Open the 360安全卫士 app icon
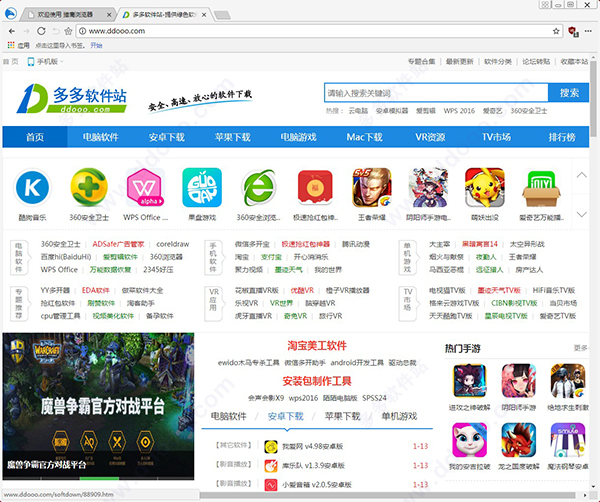This screenshot has width=600, height=502. point(89,187)
